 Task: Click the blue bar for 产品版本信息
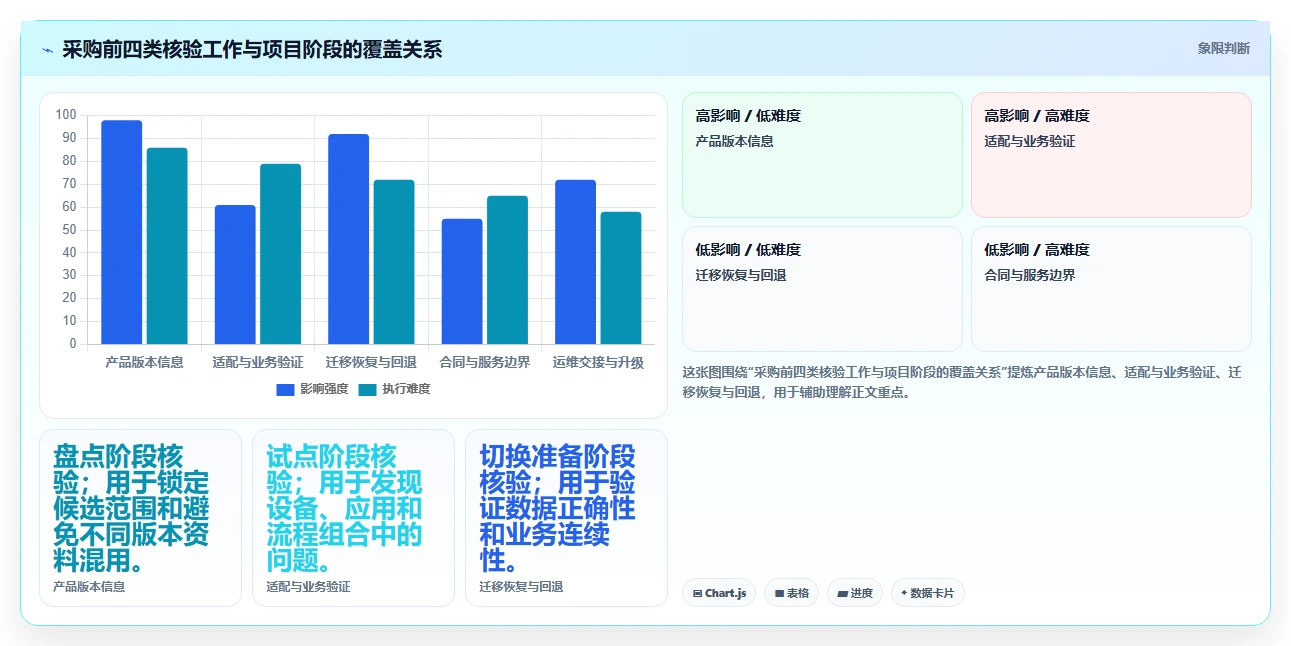tap(122, 232)
